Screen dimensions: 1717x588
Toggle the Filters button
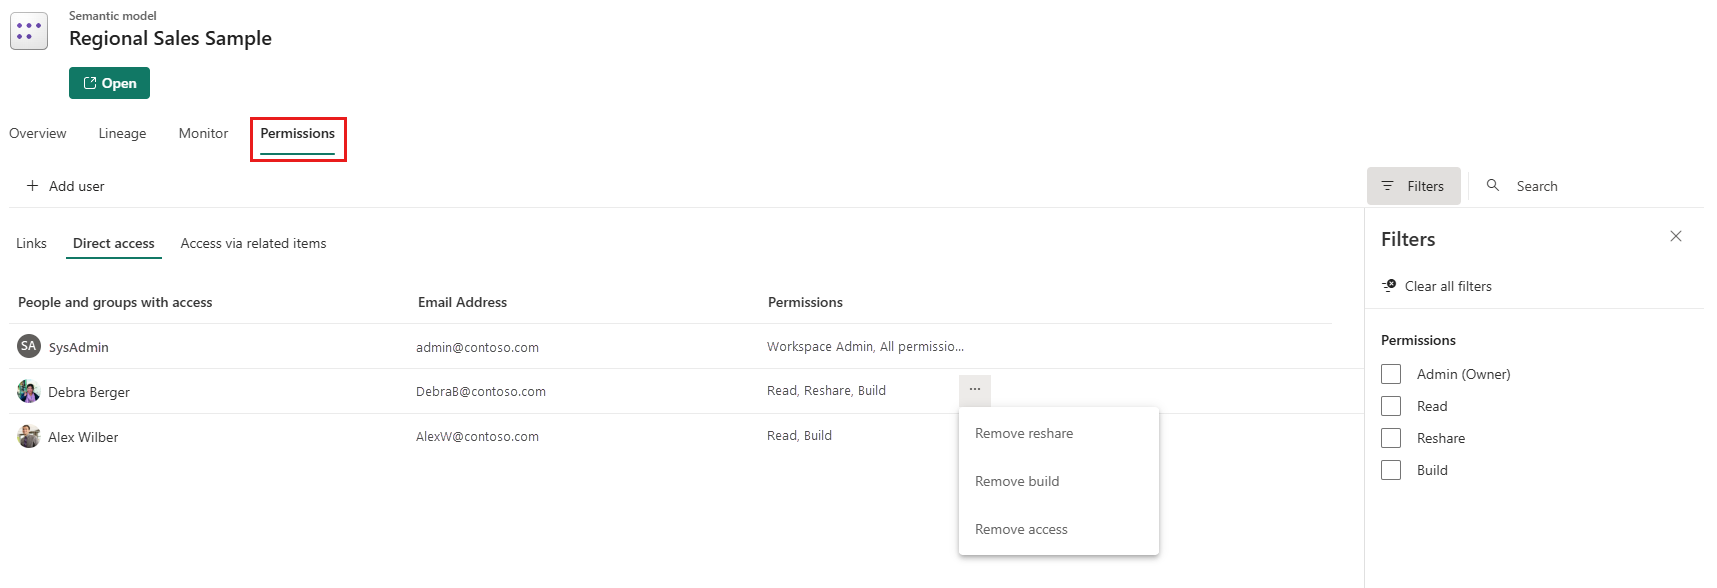1413,186
